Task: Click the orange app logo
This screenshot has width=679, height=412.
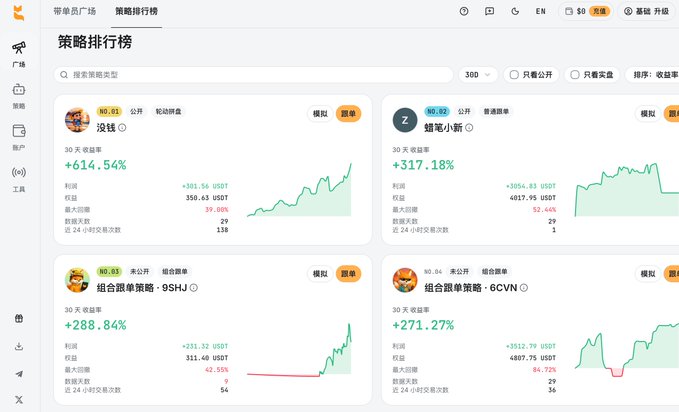Action: pyautogui.click(x=19, y=13)
